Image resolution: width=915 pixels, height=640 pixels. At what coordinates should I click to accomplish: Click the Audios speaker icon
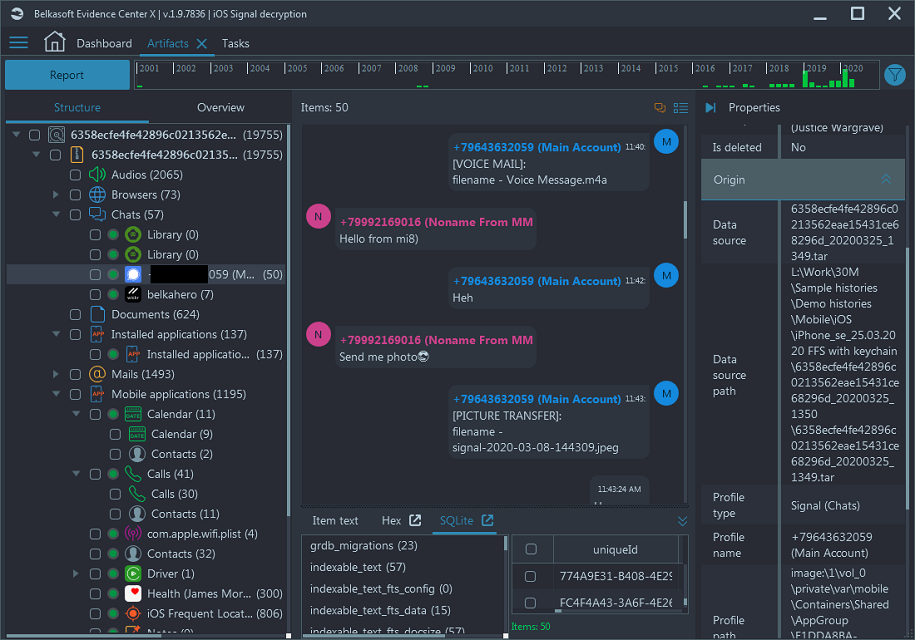97,174
